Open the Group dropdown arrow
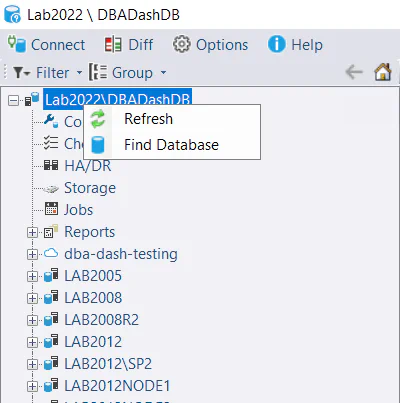Viewport: 400px width, 403px height. tap(163, 72)
